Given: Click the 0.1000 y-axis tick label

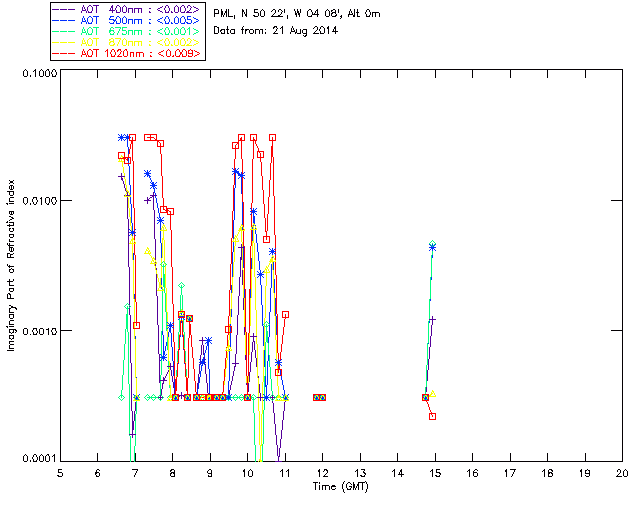Looking at the screenshot, I should point(38,75).
